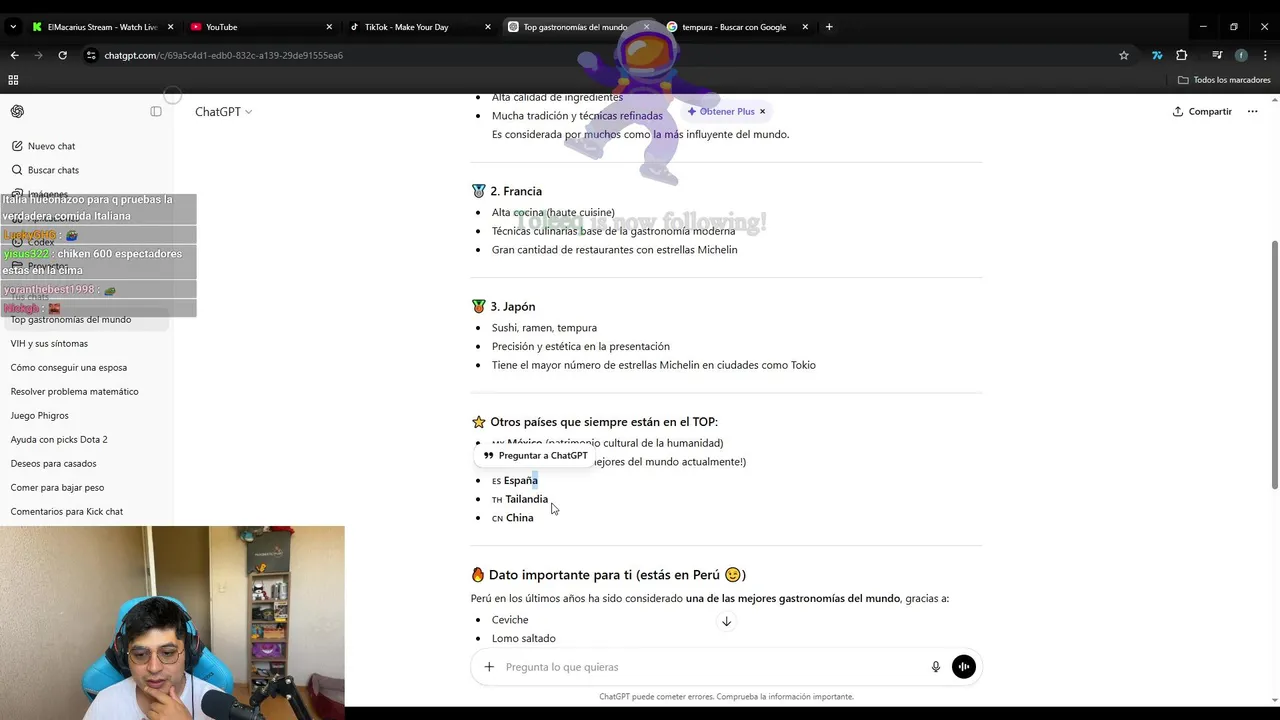Close the YouTube browser tab
This screenshot has width=1280, height=720.
coord(329,27)
